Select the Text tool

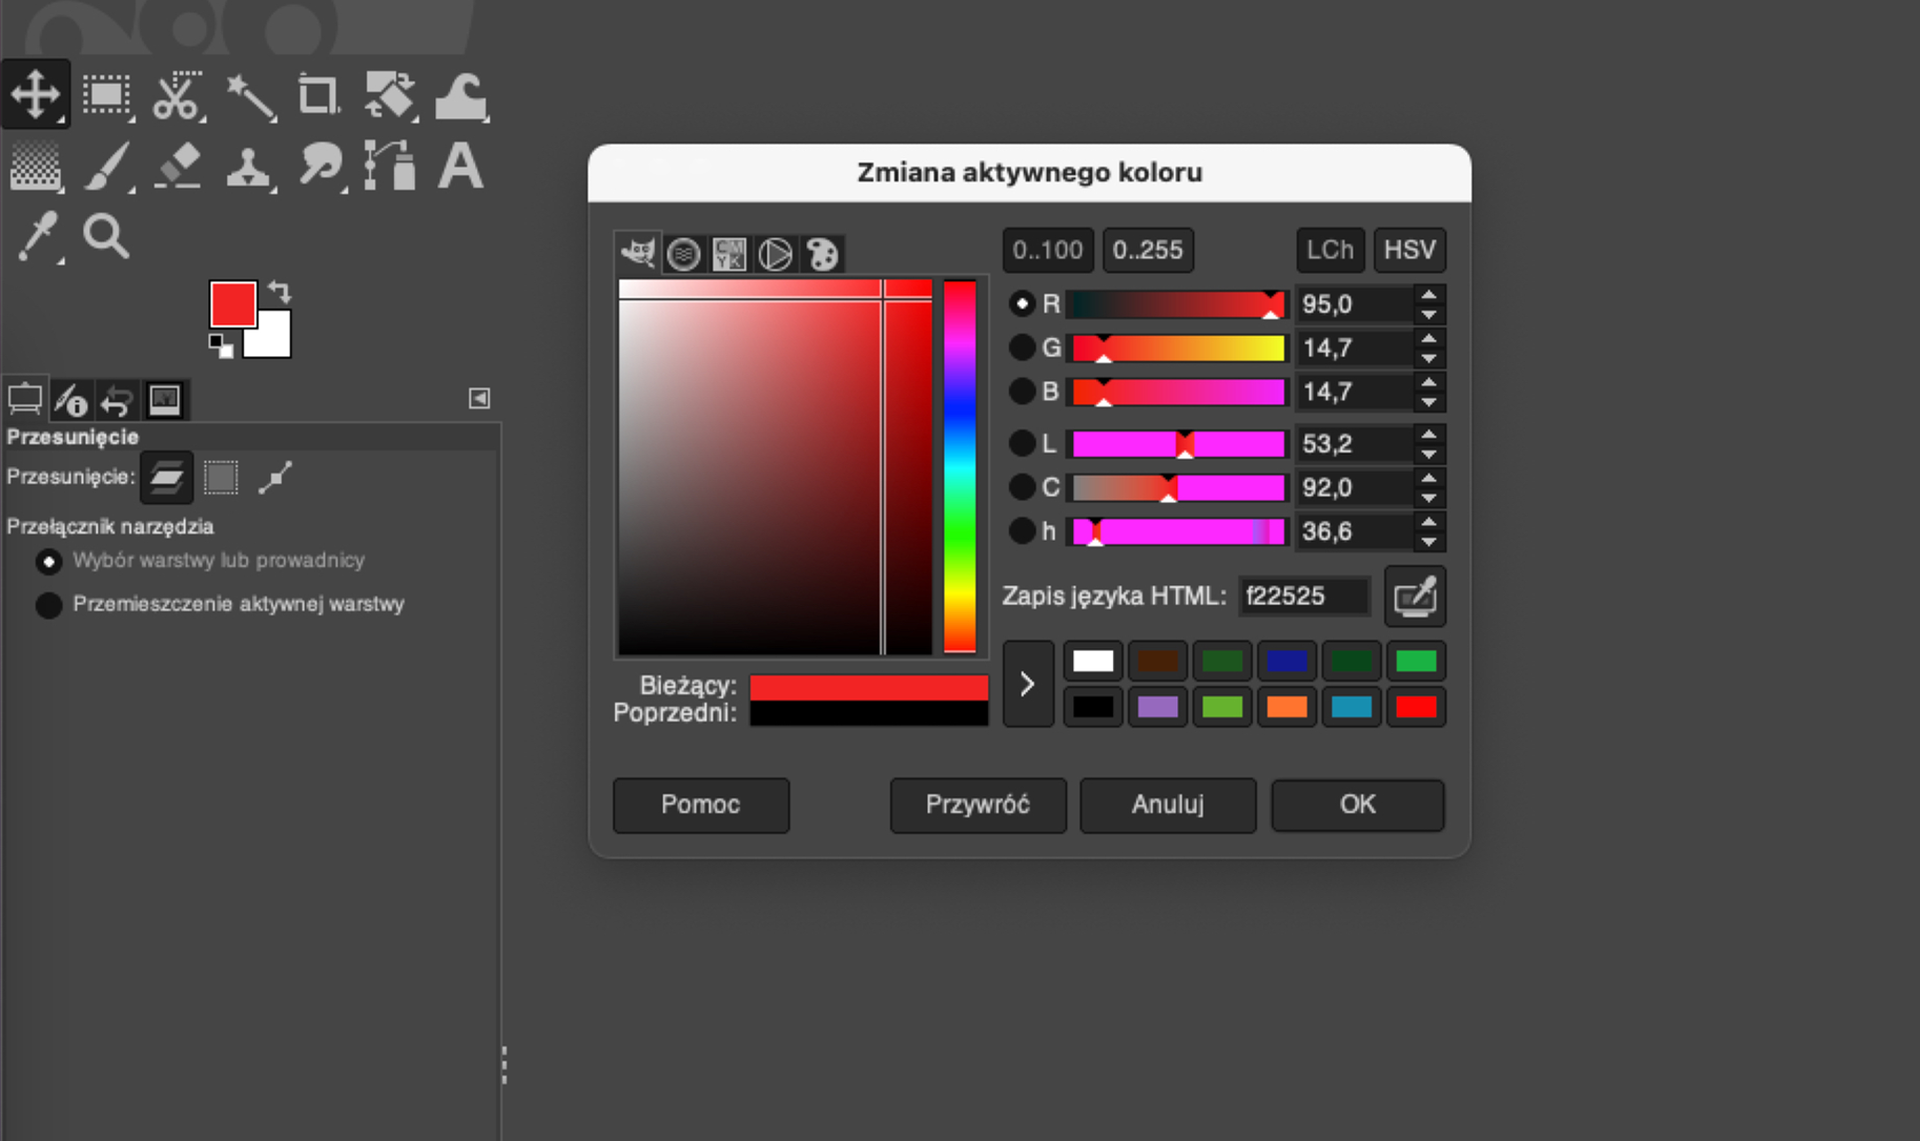tap(461, 166)
